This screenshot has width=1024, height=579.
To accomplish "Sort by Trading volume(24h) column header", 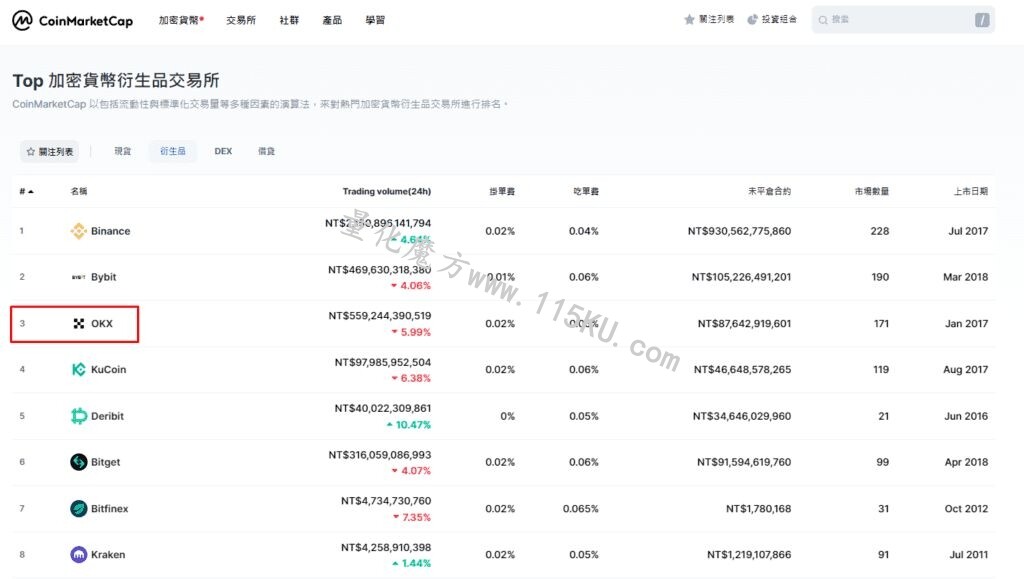I will (x=387, y=191).
